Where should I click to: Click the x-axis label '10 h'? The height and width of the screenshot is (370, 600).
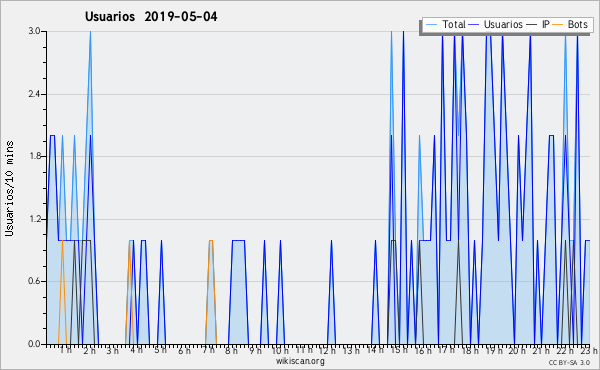tap(280, 350)
